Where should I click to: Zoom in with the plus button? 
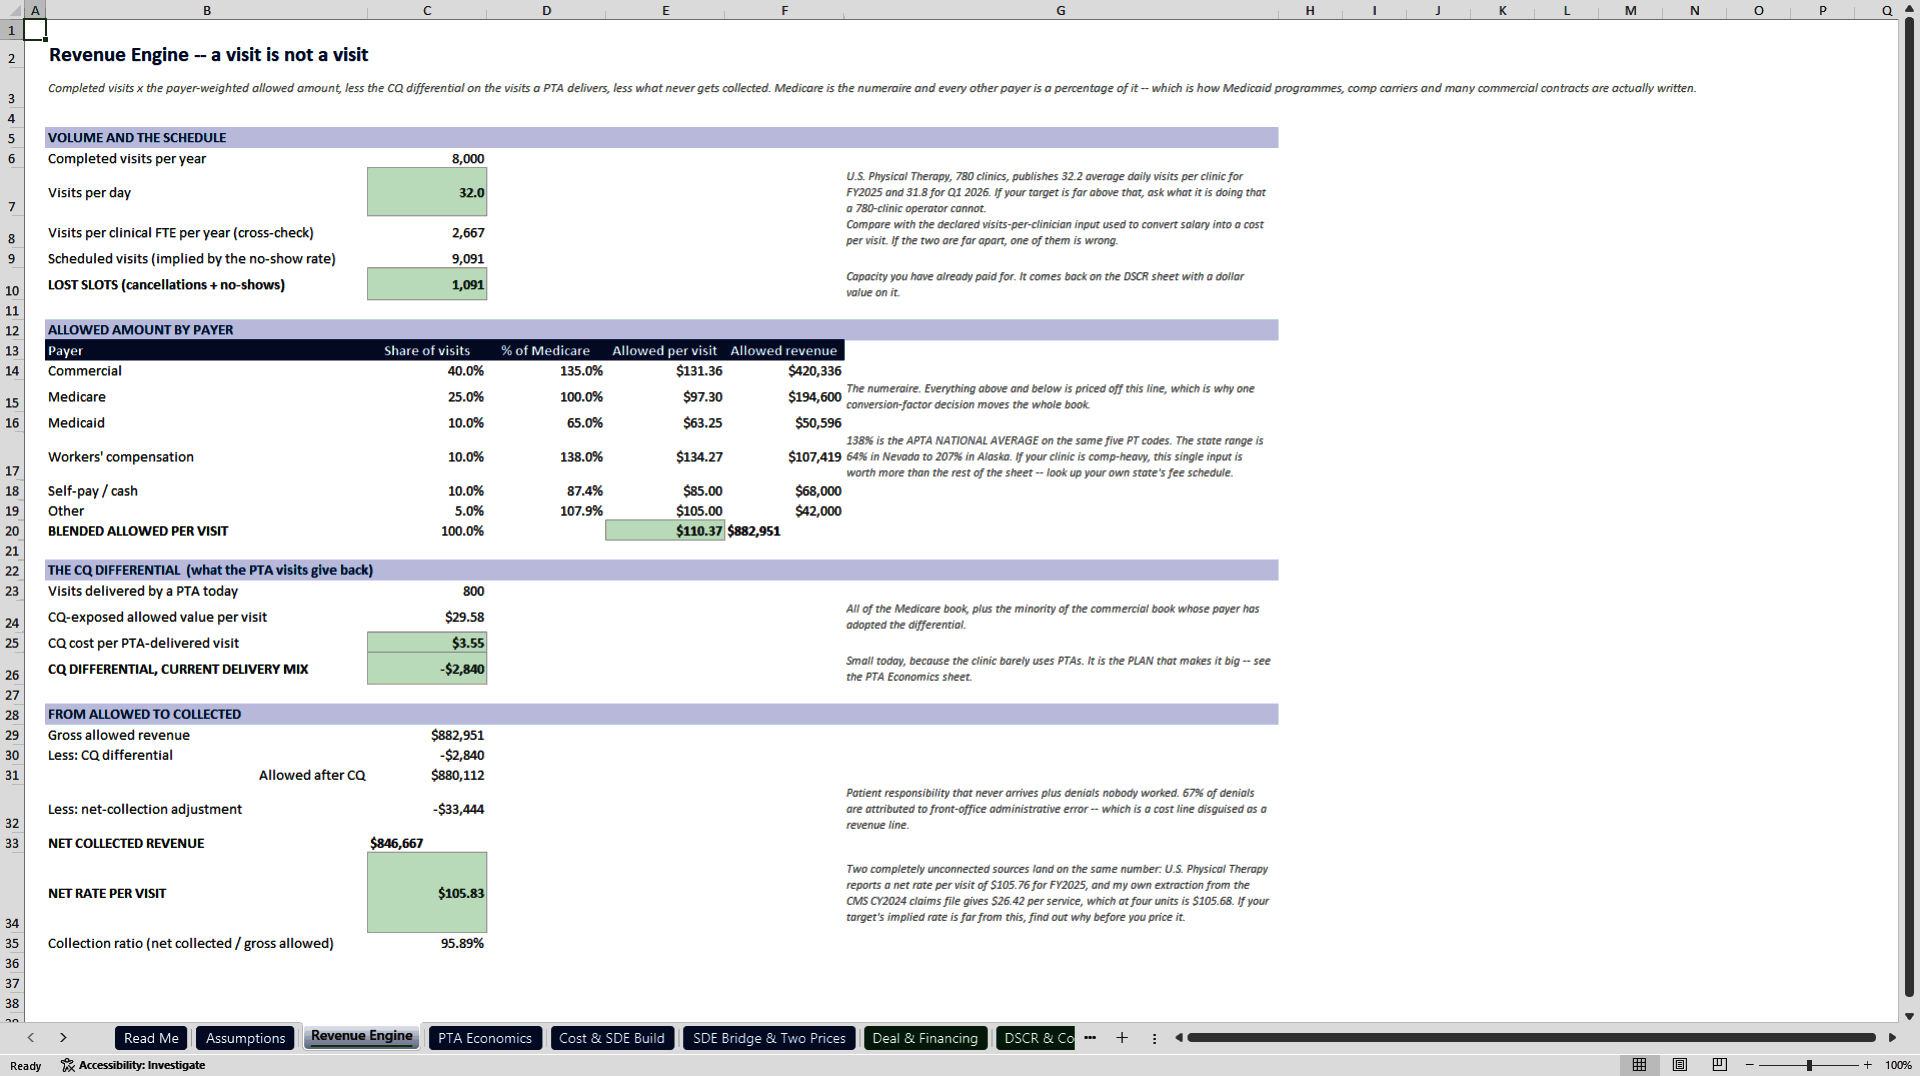tap(1867, 1065)
